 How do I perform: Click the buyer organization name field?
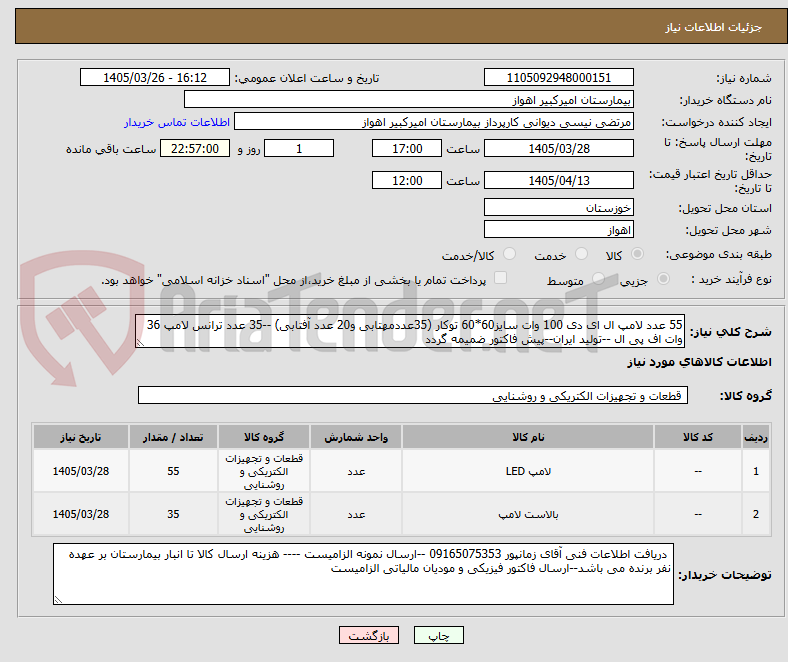point(409,100)
